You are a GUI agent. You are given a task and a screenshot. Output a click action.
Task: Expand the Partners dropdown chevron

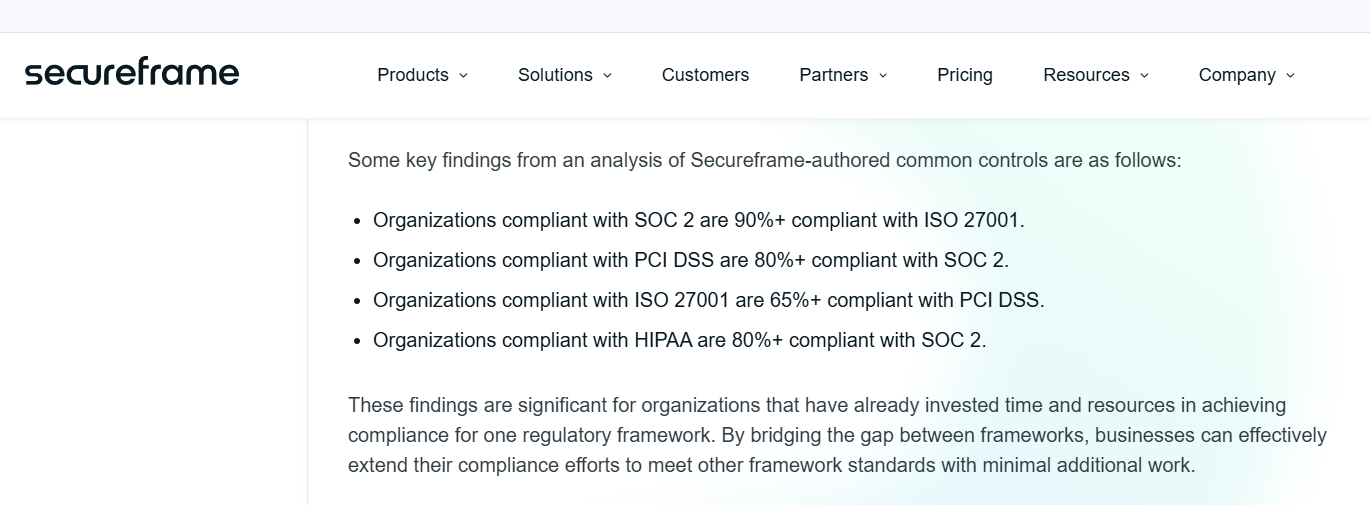coord(882,76)
